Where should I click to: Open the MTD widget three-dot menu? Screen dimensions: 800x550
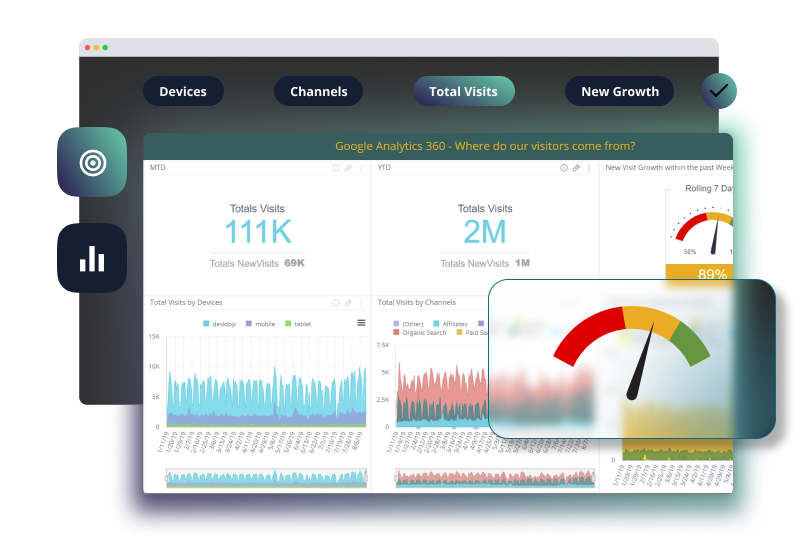(x=361, y=168)
